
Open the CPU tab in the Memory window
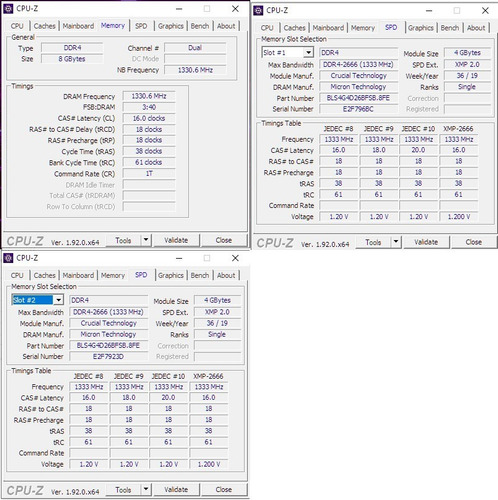click(x=17, y=26)
